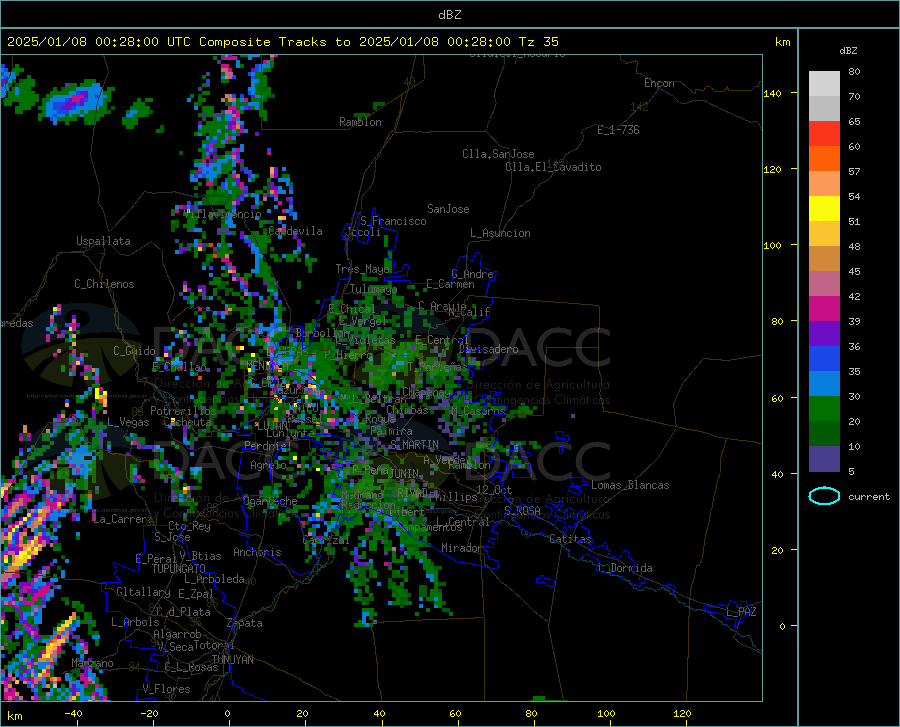
Task: Click the '100' km tick on right axis
Action: (x=773, y=245)
